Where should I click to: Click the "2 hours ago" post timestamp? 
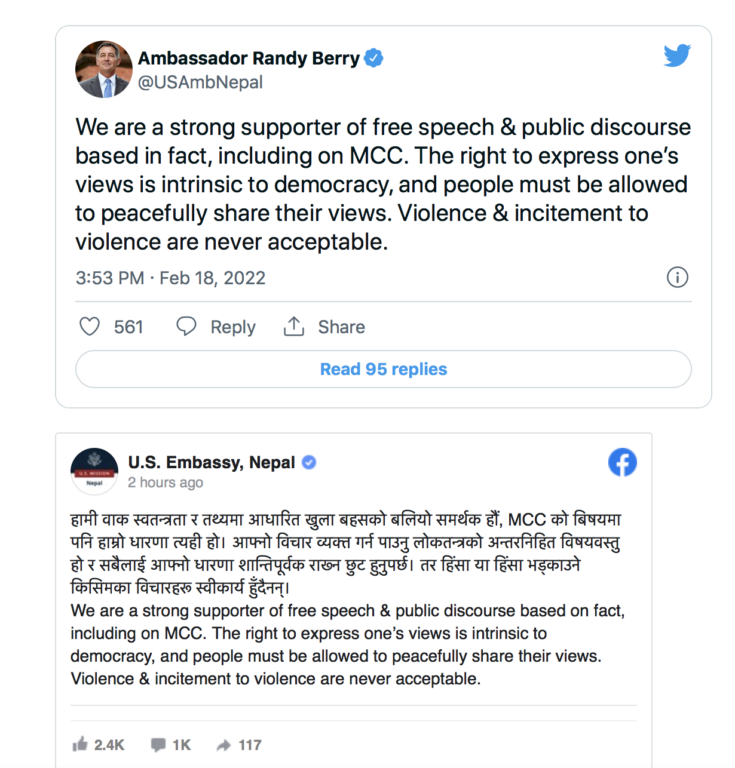pos(165,483)
